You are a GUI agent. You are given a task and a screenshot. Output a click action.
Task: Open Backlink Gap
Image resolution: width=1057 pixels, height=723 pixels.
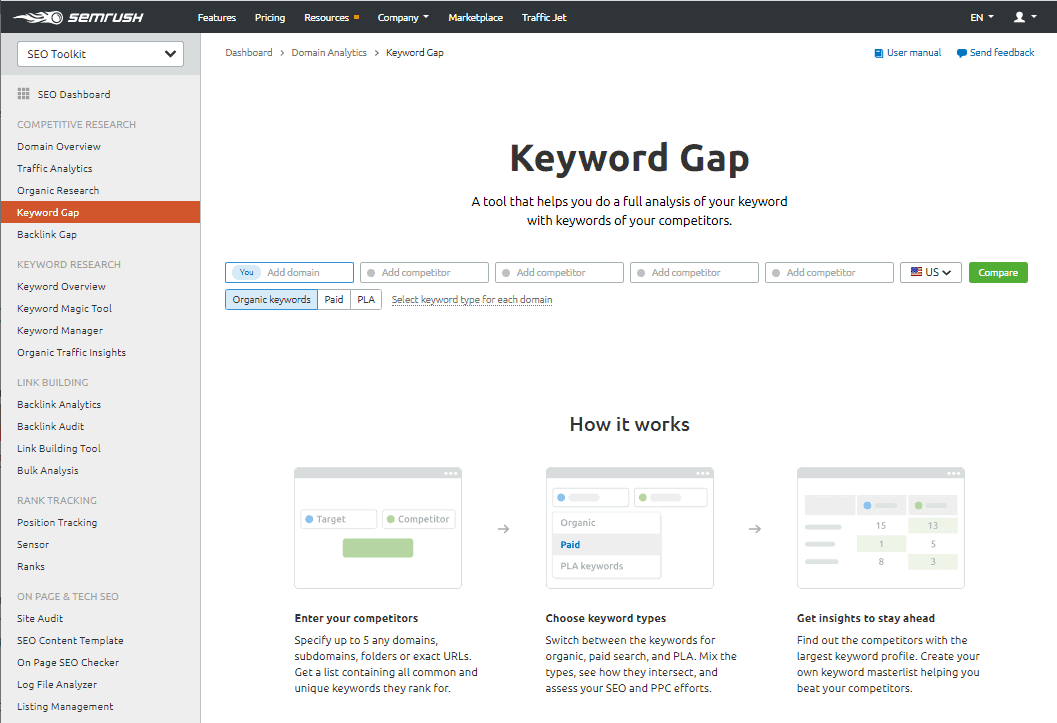pos(47,234)
